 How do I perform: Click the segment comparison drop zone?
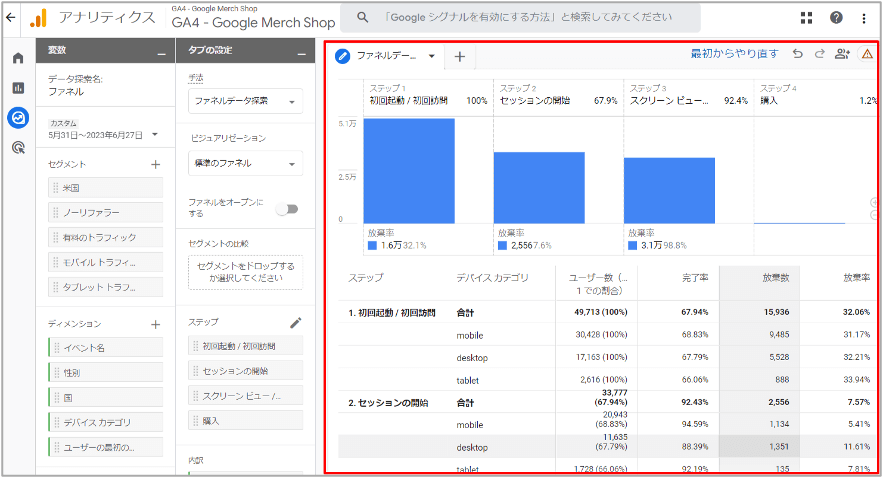coord(245,272)
